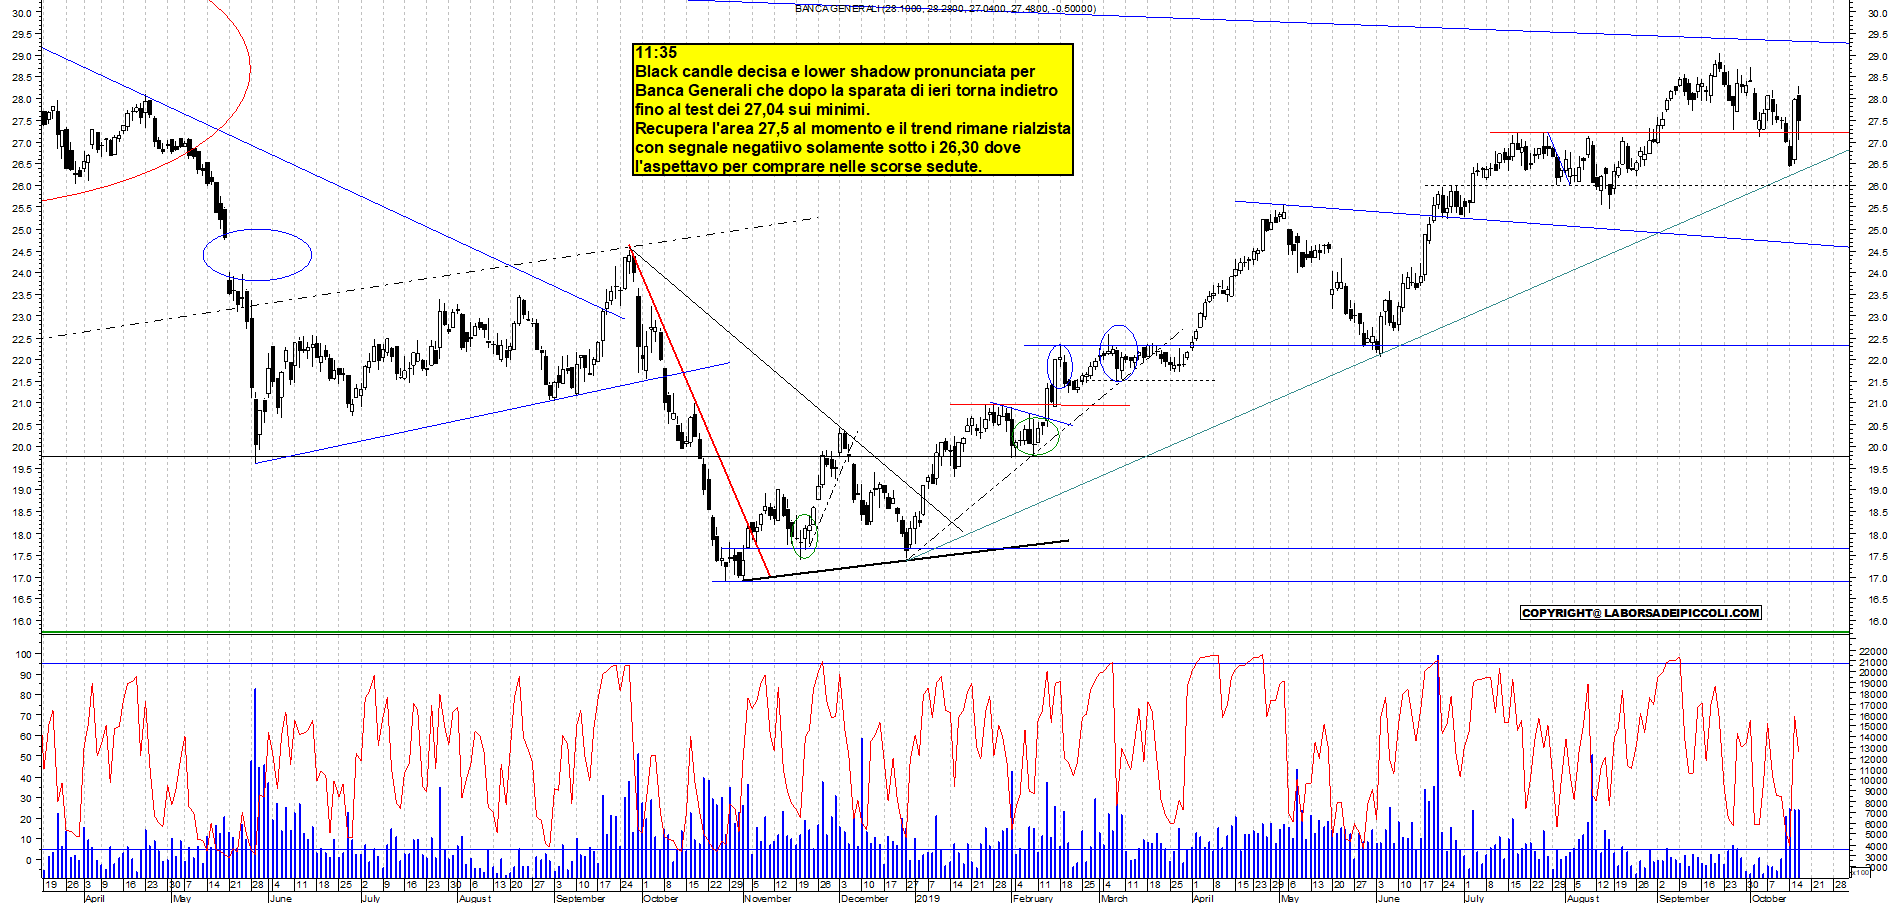1890x903 pixels.
Task: Click the BANCA GENERALI chart title quote line
Action: pos(945,9)
